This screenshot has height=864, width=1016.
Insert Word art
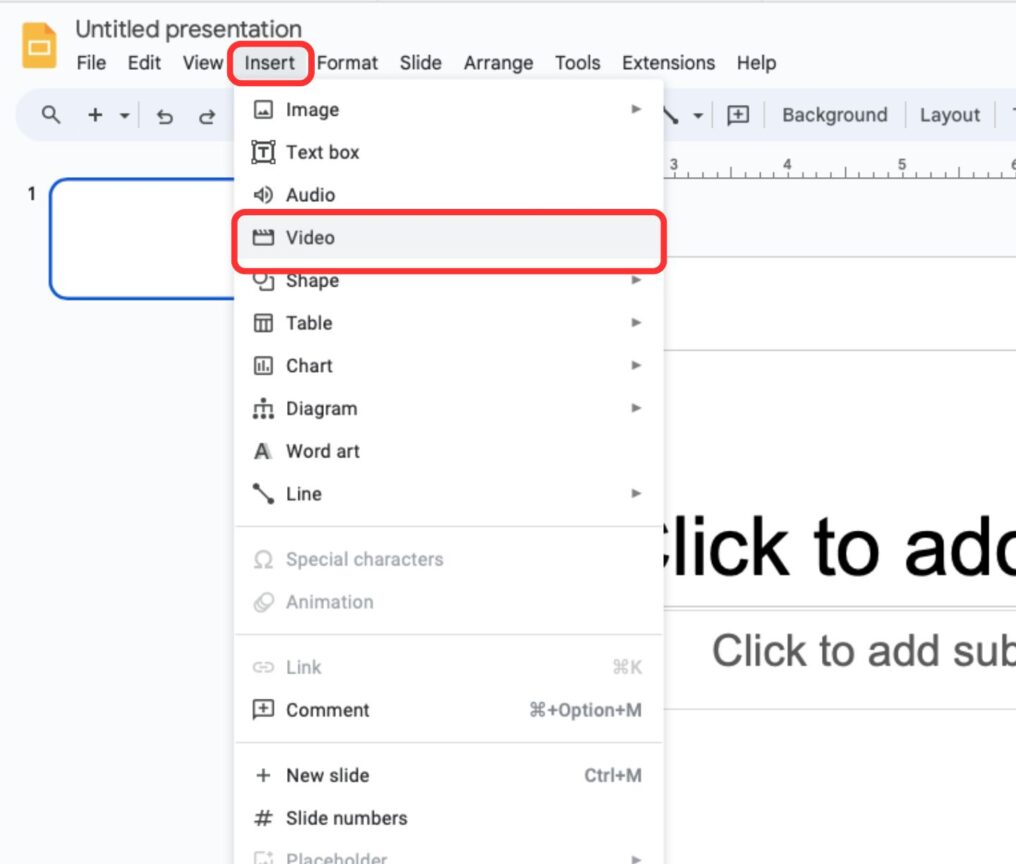tap(448, 451)
